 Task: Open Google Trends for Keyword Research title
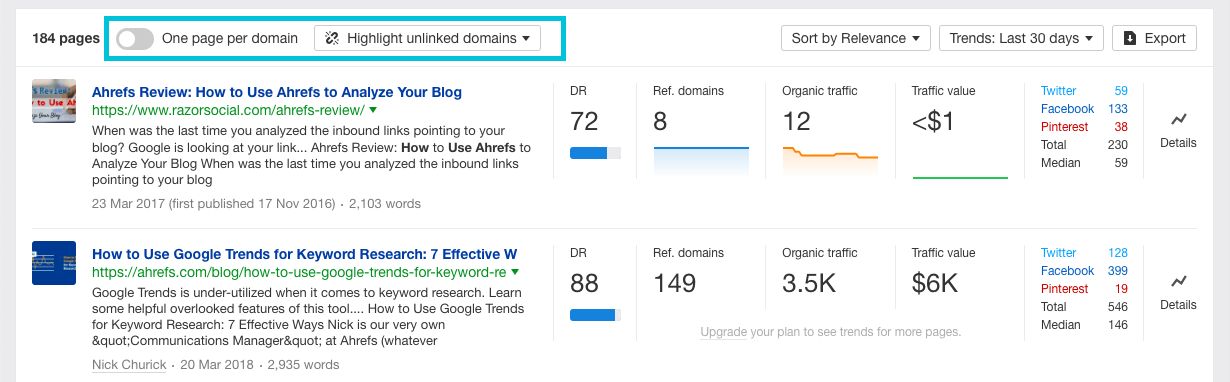click(x=304, y=254)
